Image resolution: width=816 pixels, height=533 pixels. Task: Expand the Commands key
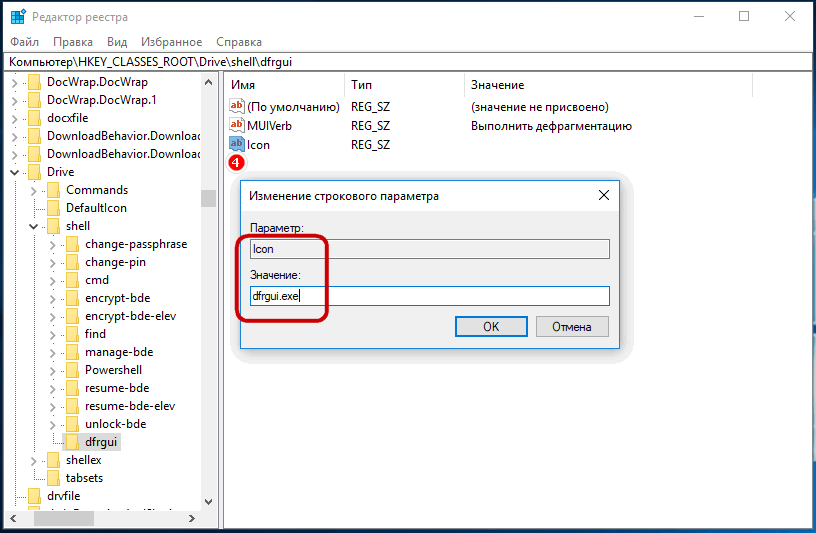coord(34,191)
